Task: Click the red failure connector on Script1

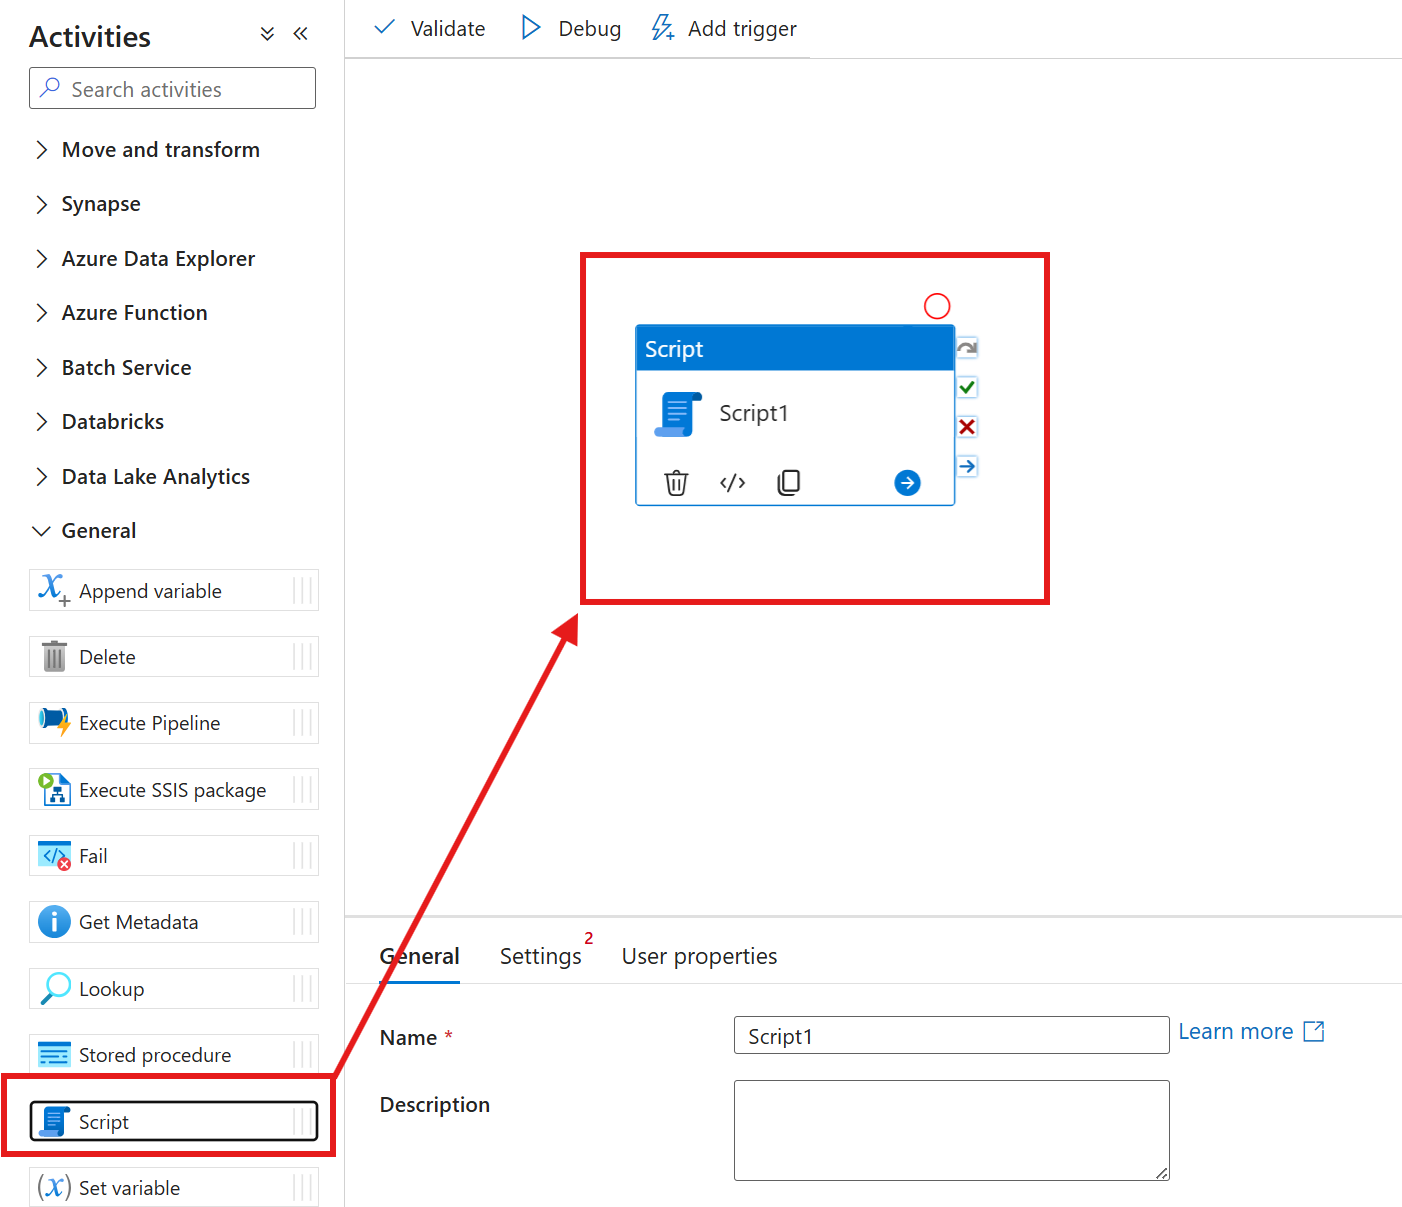Action: click(967, 427)
